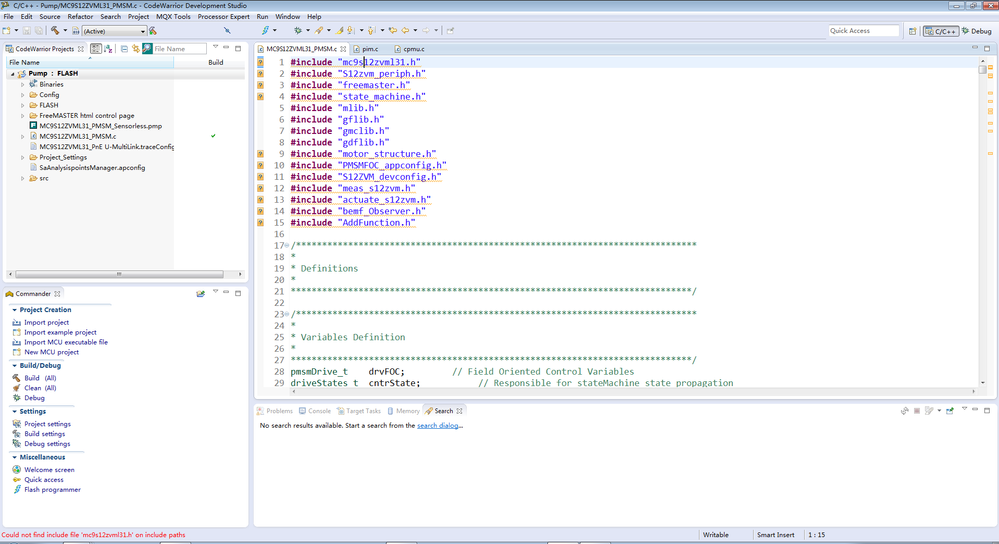Switch to the Problems tab

click(x=275, y=411)
